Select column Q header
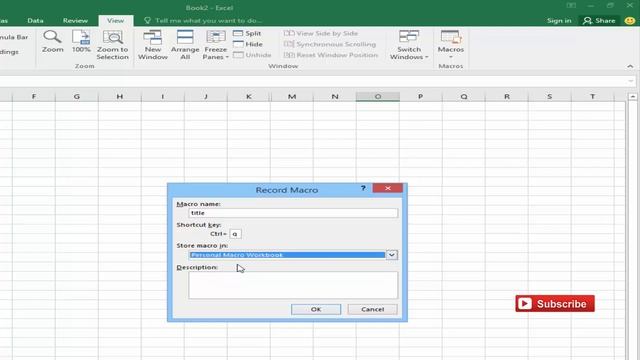The height and width of the screenshot is (360, 640). (464, 97)
